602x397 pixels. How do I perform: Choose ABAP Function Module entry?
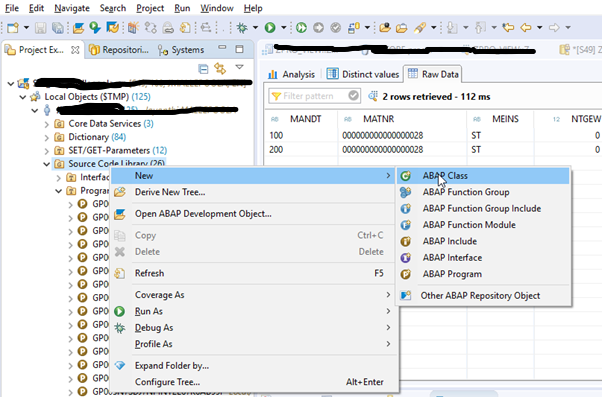coord(483,225)
